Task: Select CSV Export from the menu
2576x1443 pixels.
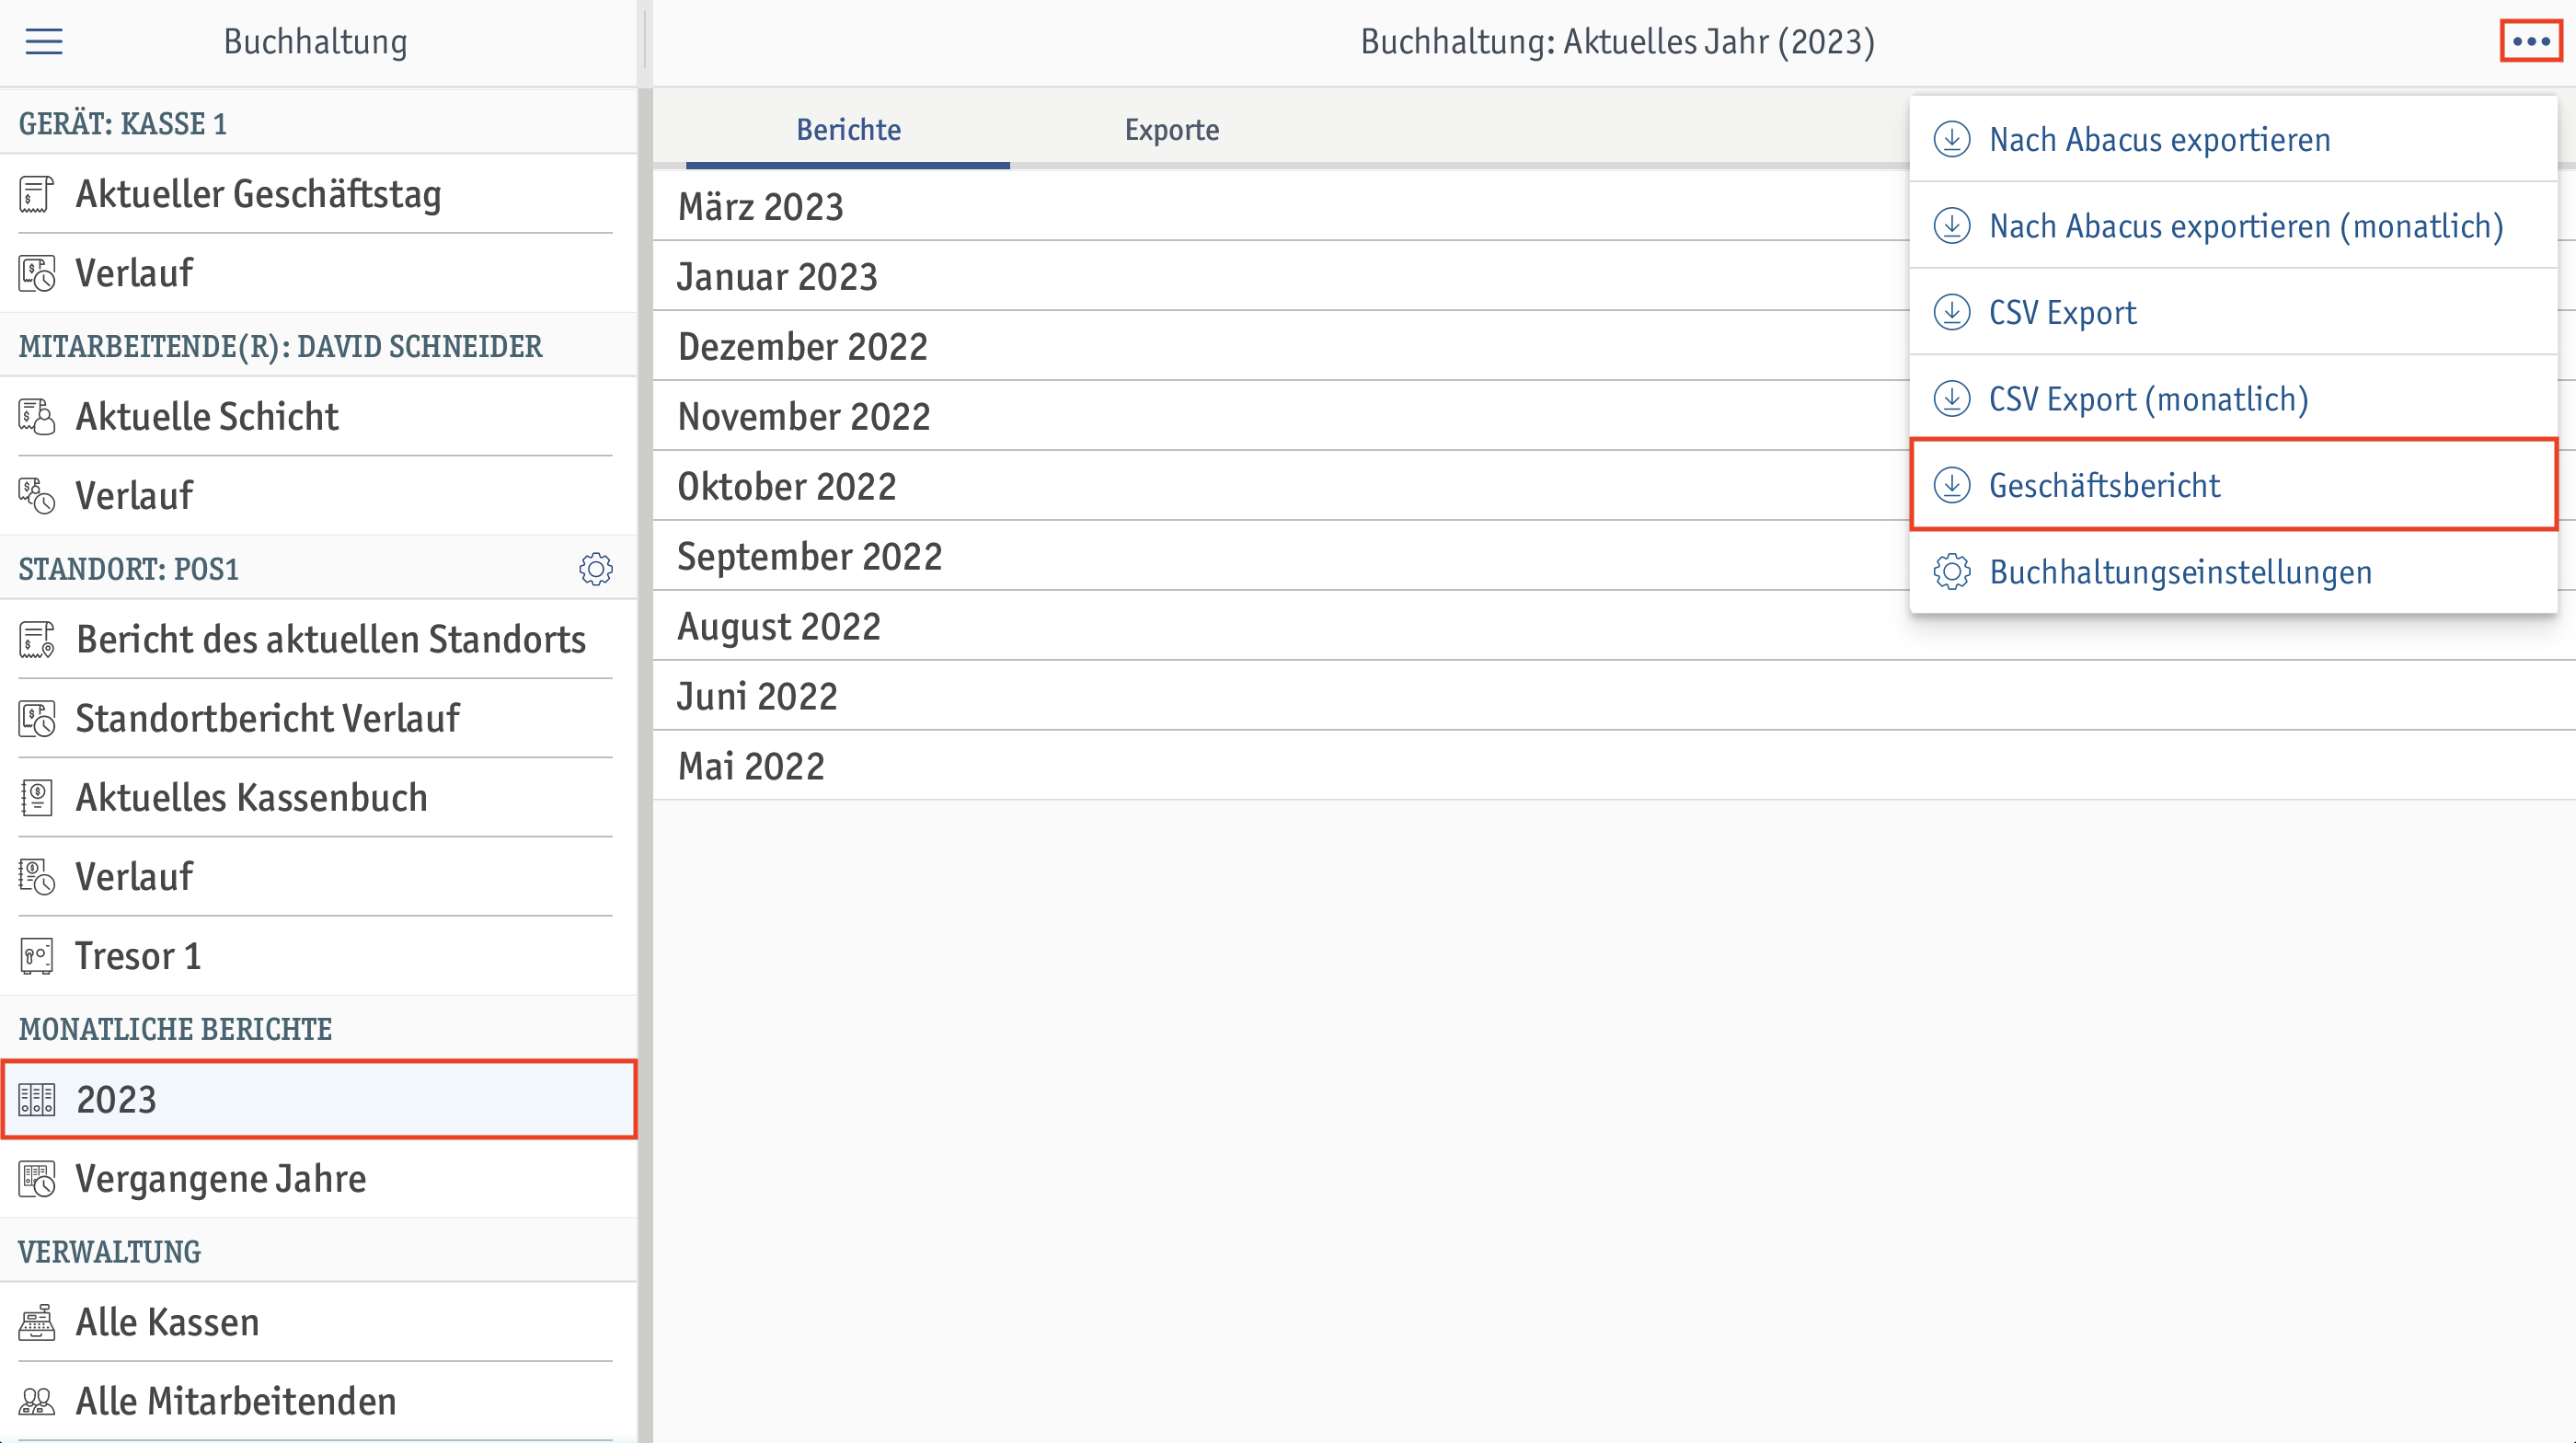Action: click(2234, 313)
